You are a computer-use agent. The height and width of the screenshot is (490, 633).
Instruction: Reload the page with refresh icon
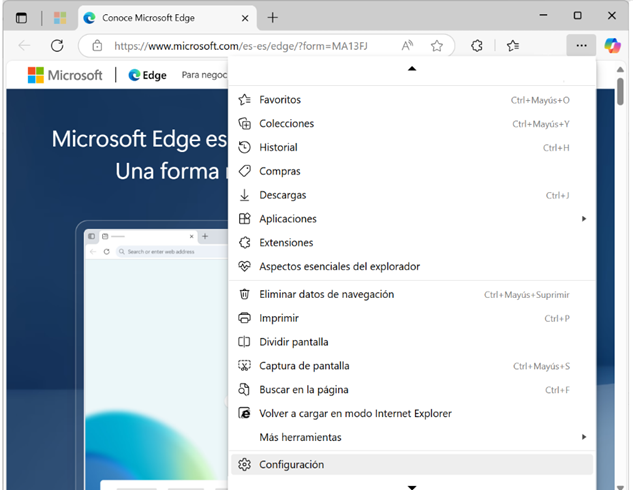point(57,46)
